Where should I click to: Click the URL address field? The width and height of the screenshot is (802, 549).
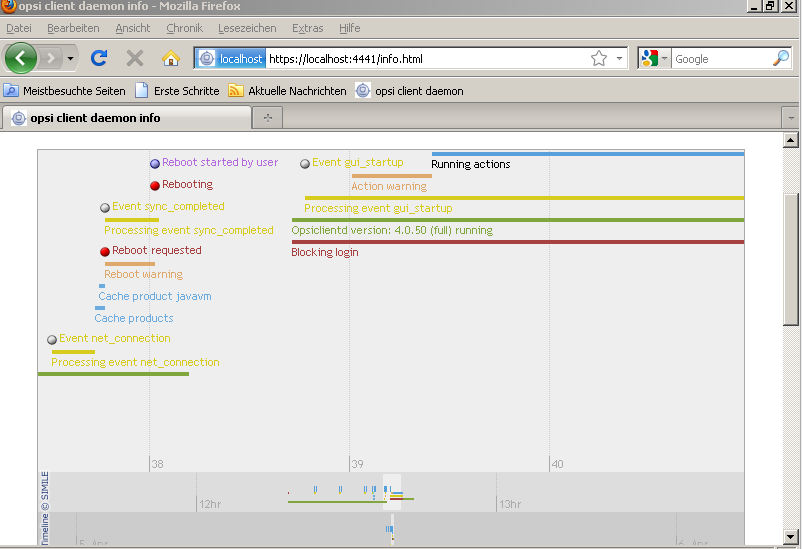coord(427,59)
